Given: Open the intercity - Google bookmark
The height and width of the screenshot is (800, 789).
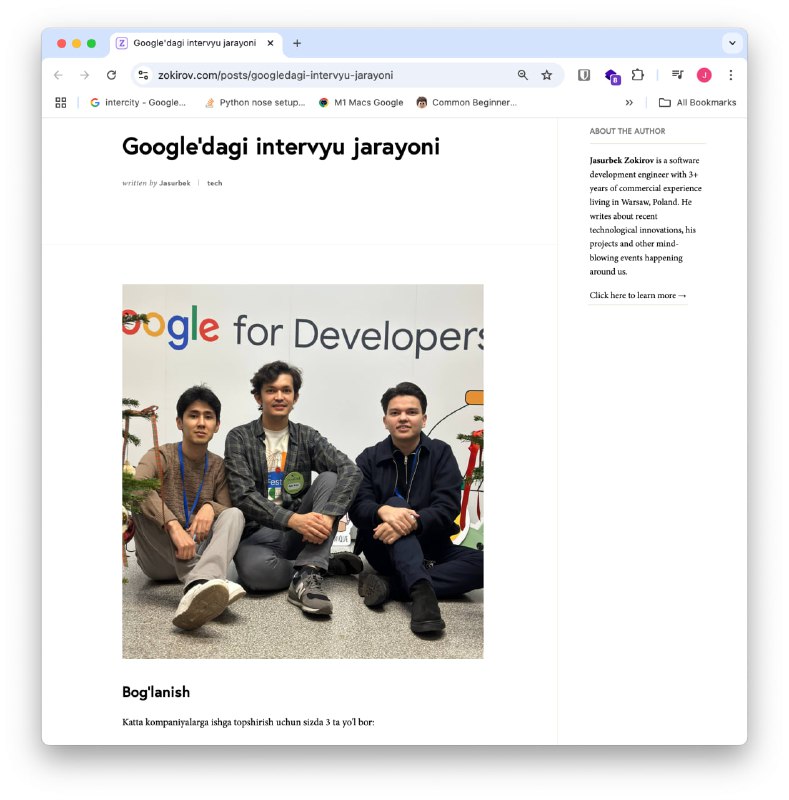Looking at the screenshot, I should coord(138,103).
